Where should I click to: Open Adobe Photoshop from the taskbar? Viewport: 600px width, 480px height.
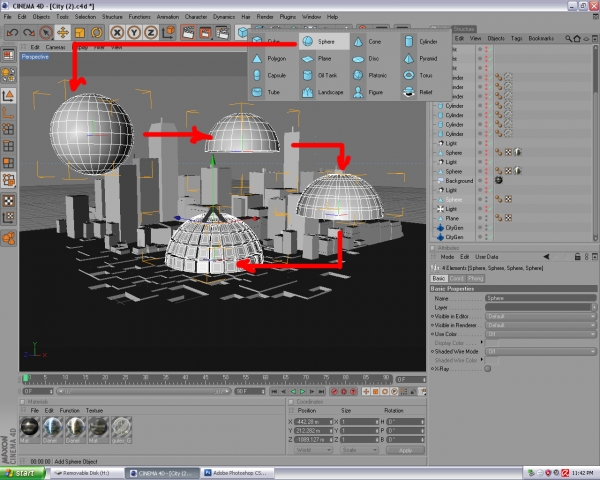(x=238, y=473)
